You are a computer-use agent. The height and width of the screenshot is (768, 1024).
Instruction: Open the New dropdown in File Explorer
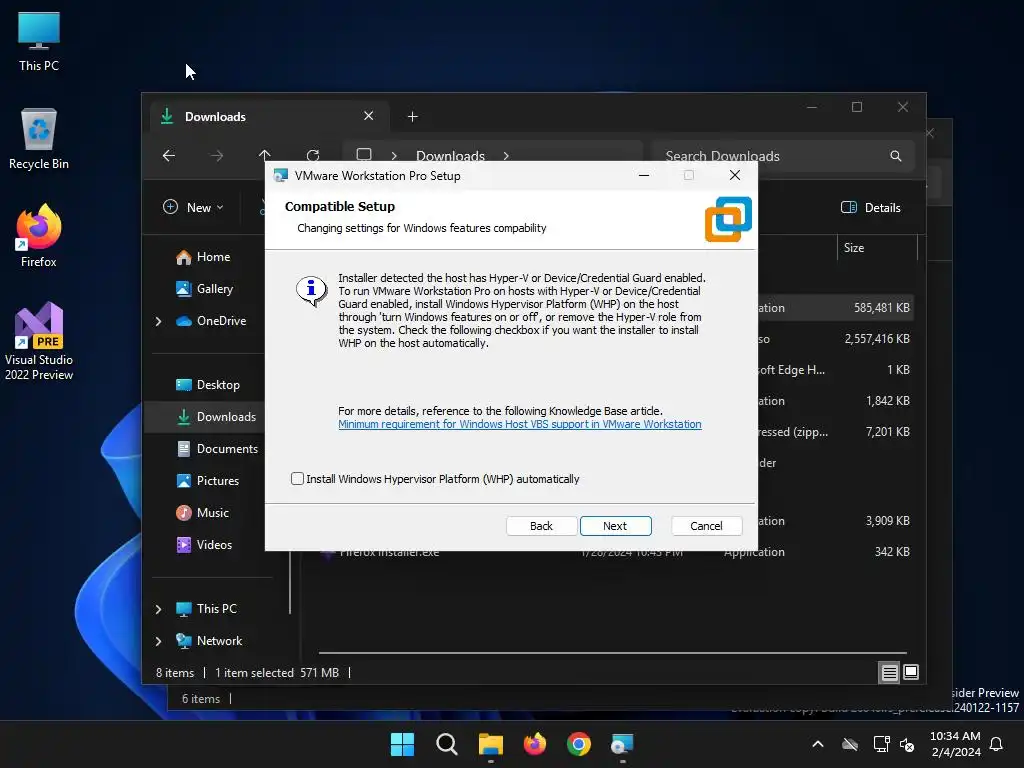tap(193, 207)
